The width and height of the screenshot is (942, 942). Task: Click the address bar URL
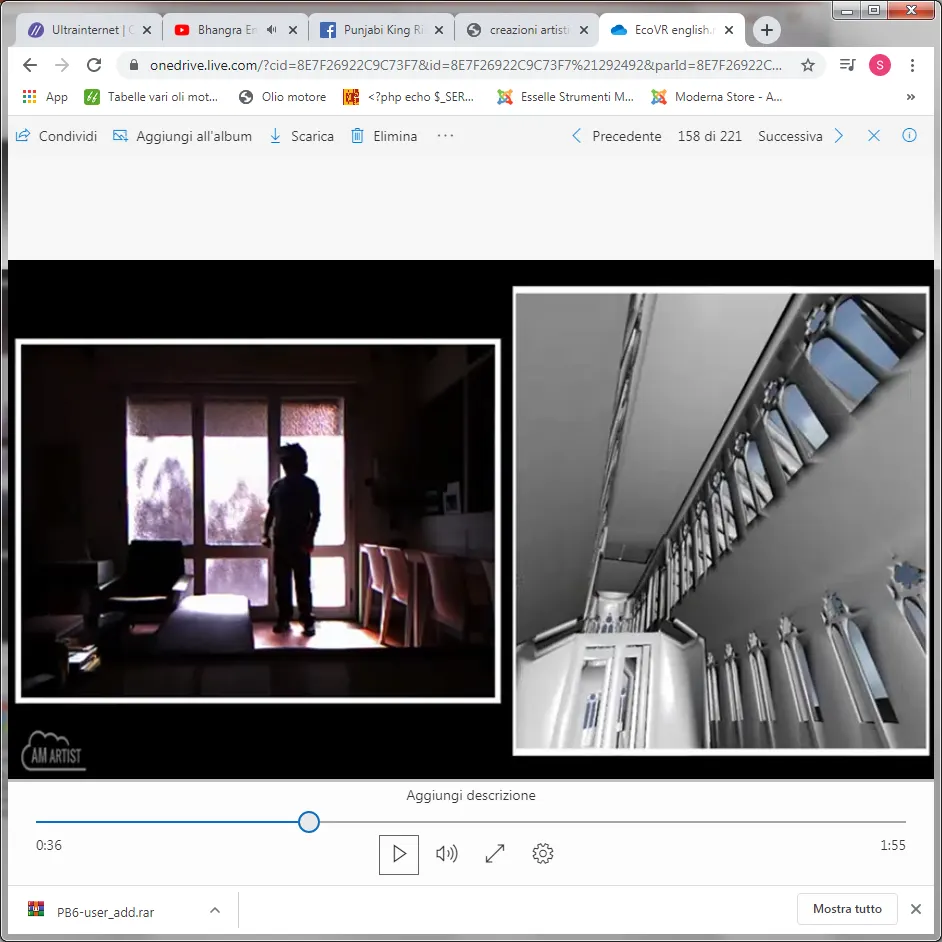(466, 65)
